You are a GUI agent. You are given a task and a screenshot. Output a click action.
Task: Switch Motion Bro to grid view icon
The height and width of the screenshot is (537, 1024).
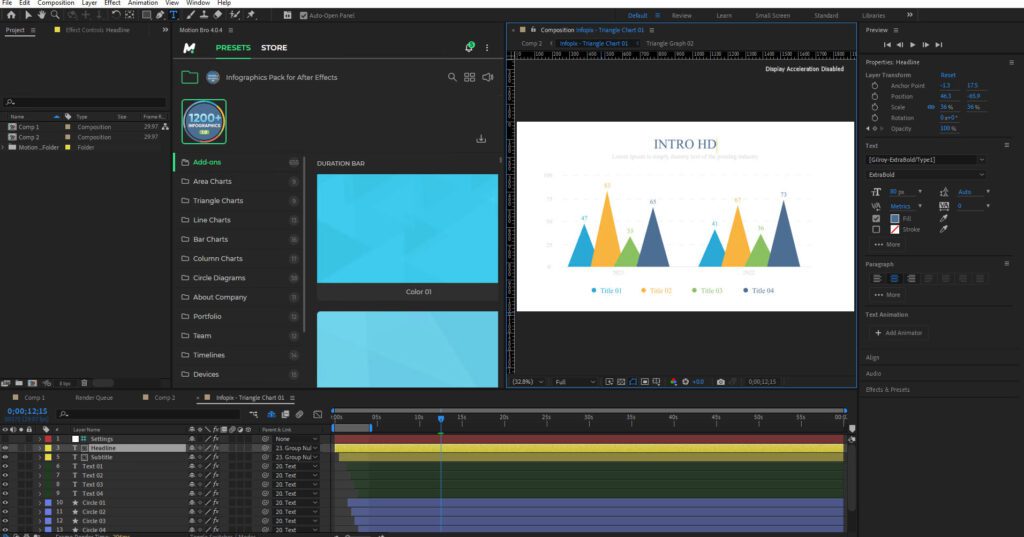[469, 77]
